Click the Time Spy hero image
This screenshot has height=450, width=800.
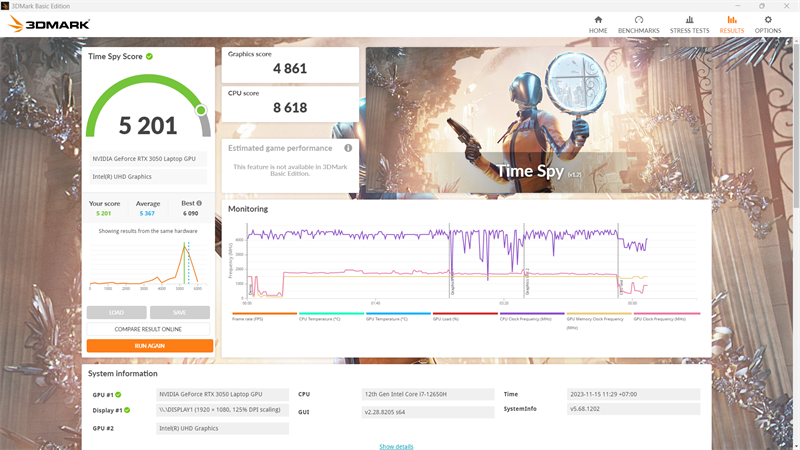click(539, 120)
